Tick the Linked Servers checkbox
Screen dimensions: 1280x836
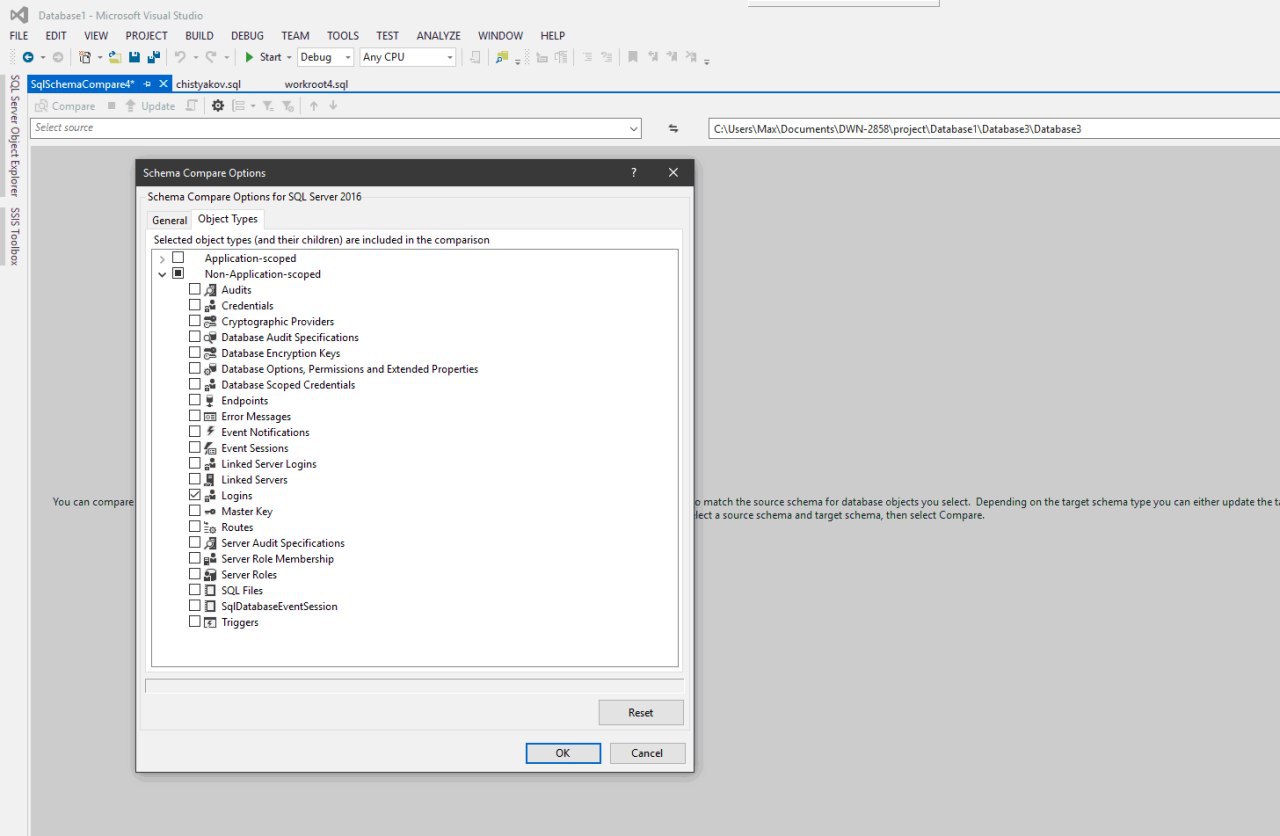point(195,480)
